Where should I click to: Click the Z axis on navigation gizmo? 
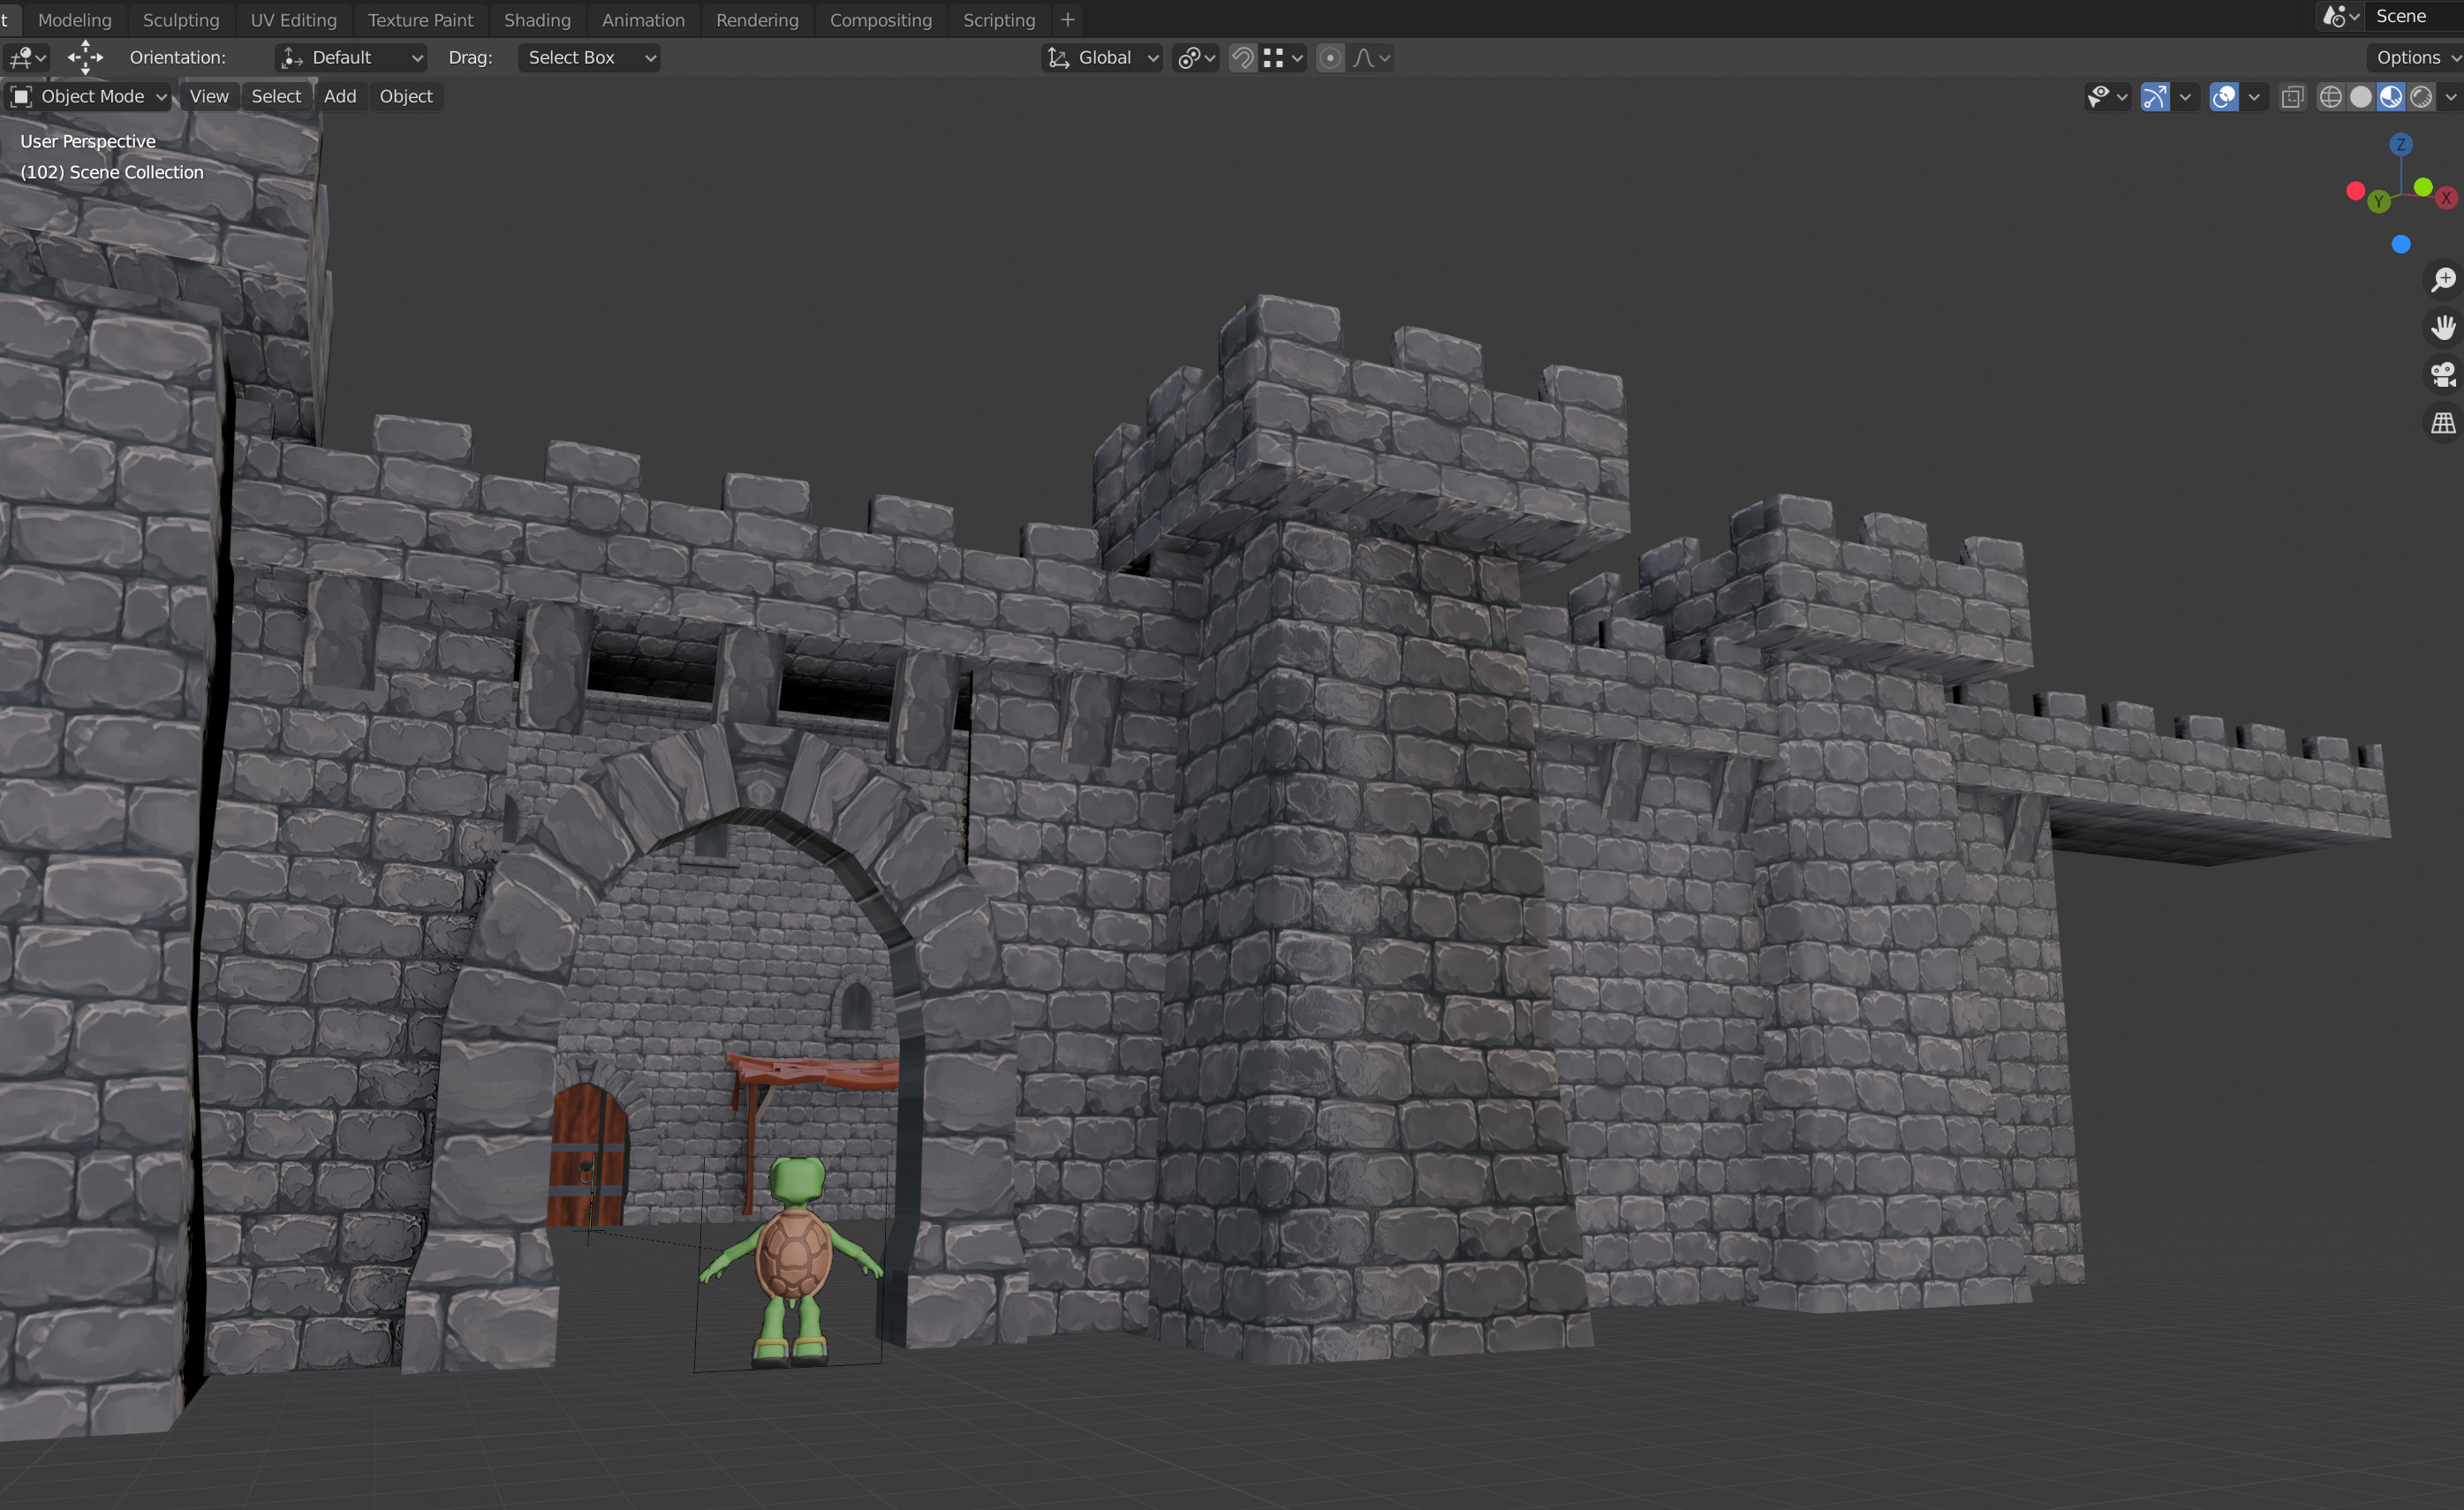(2401, 145)
